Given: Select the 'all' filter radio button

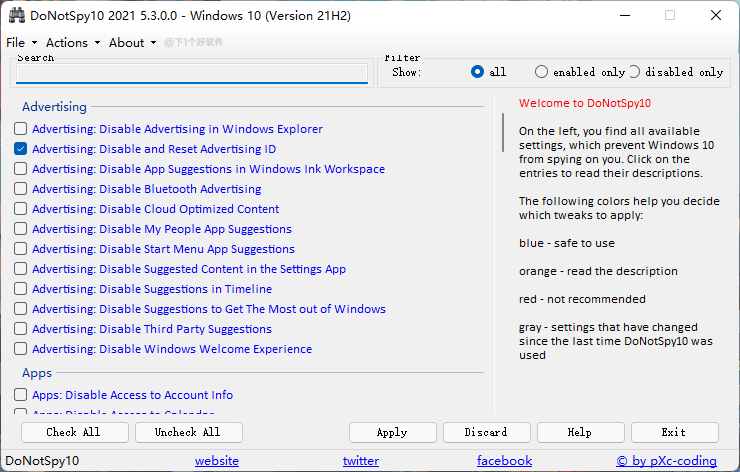Looking at the screenshot, I should coord(477,72).
